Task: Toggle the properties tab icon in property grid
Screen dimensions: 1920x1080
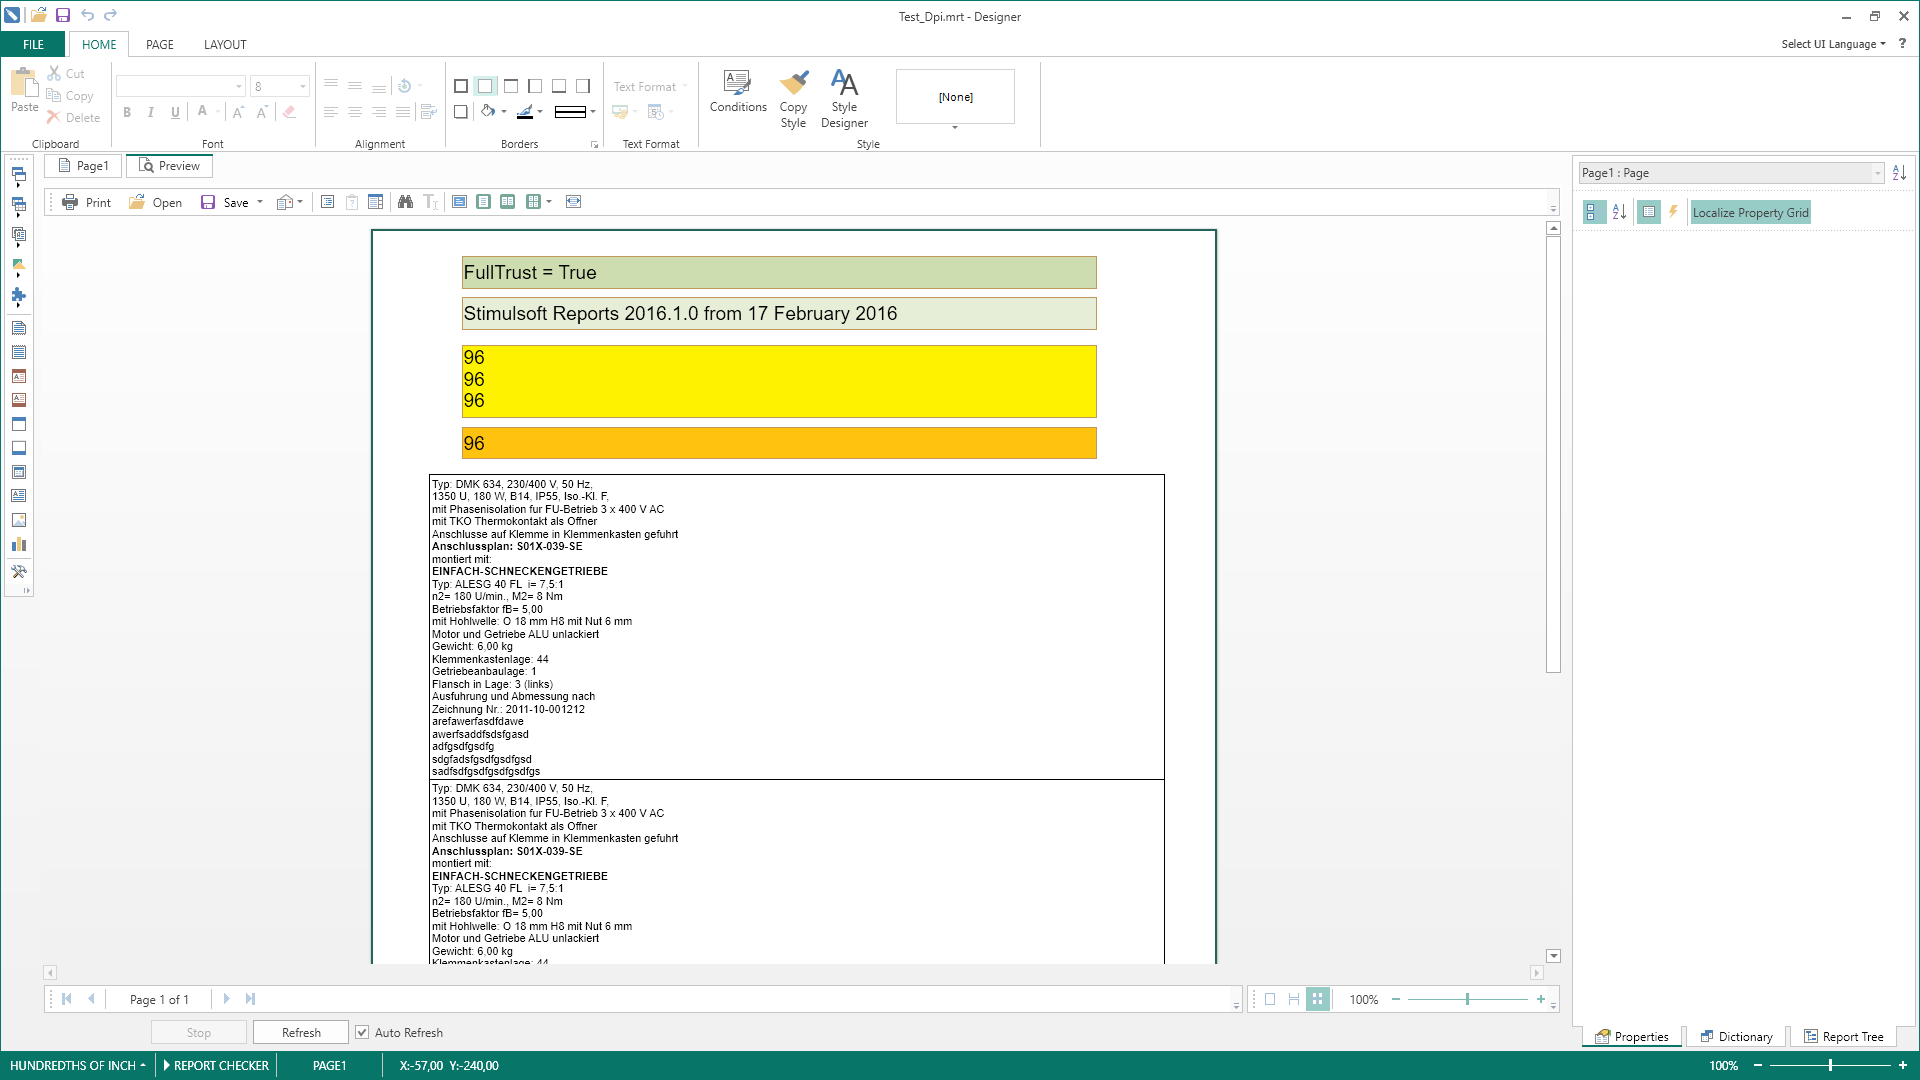Action: (x=1649, y=212)
